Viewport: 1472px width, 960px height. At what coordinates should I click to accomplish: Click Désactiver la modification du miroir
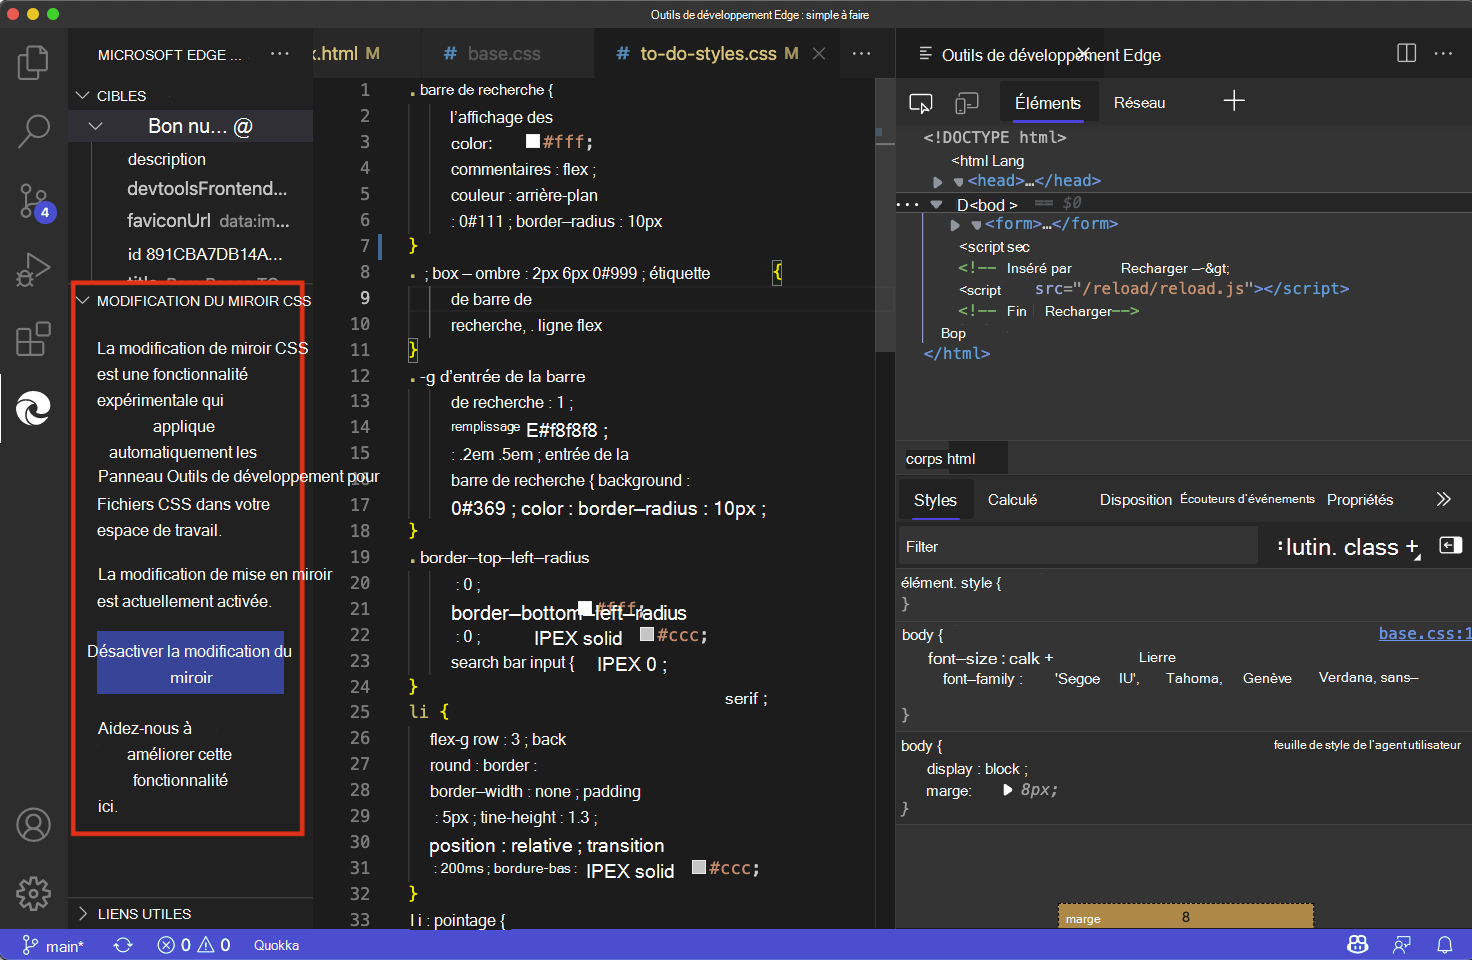pyautogui.click(x=190, y=662)
